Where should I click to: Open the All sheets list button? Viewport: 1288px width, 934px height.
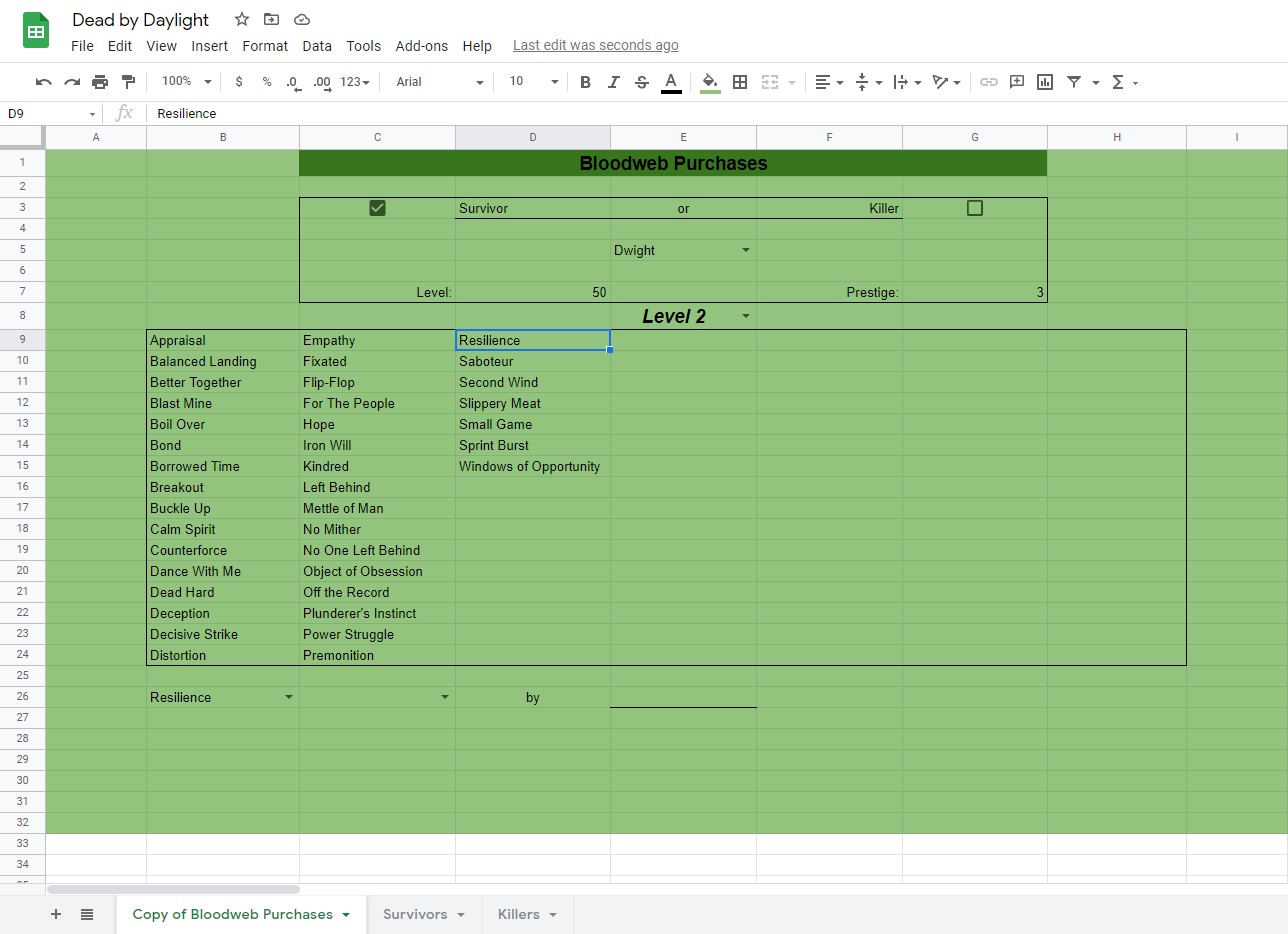click(87, 914)
